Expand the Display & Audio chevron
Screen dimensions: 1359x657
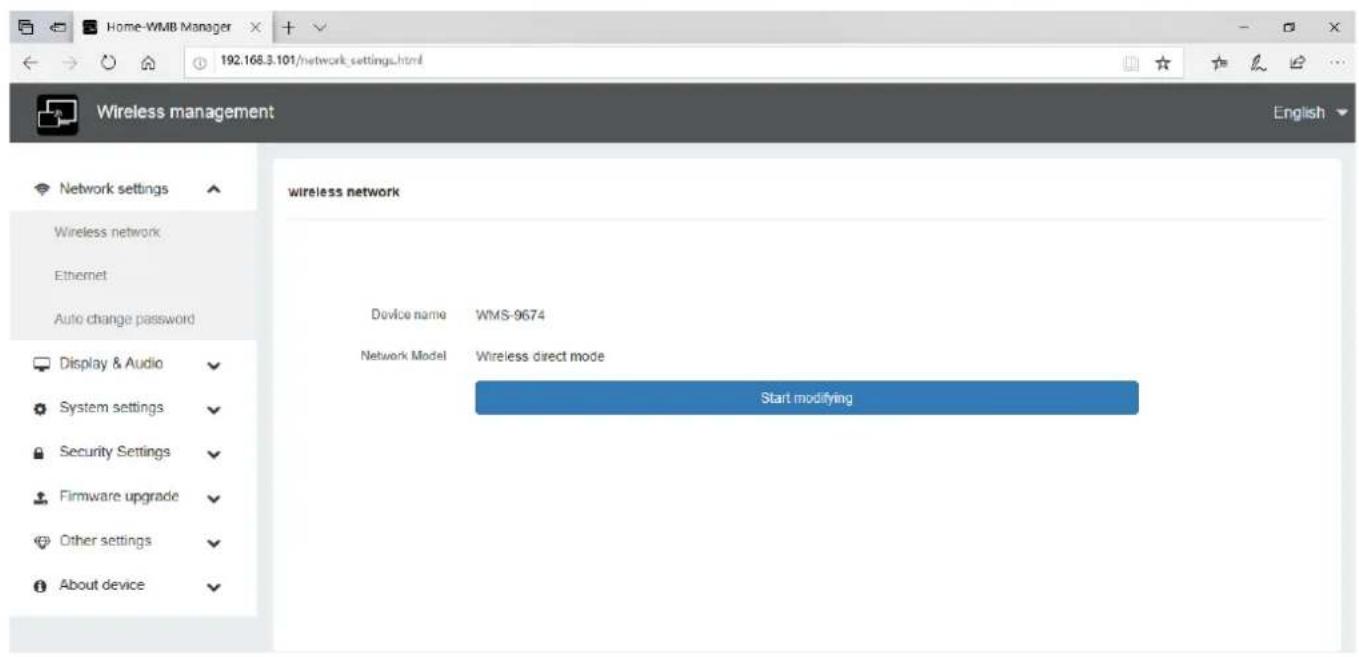212,366
